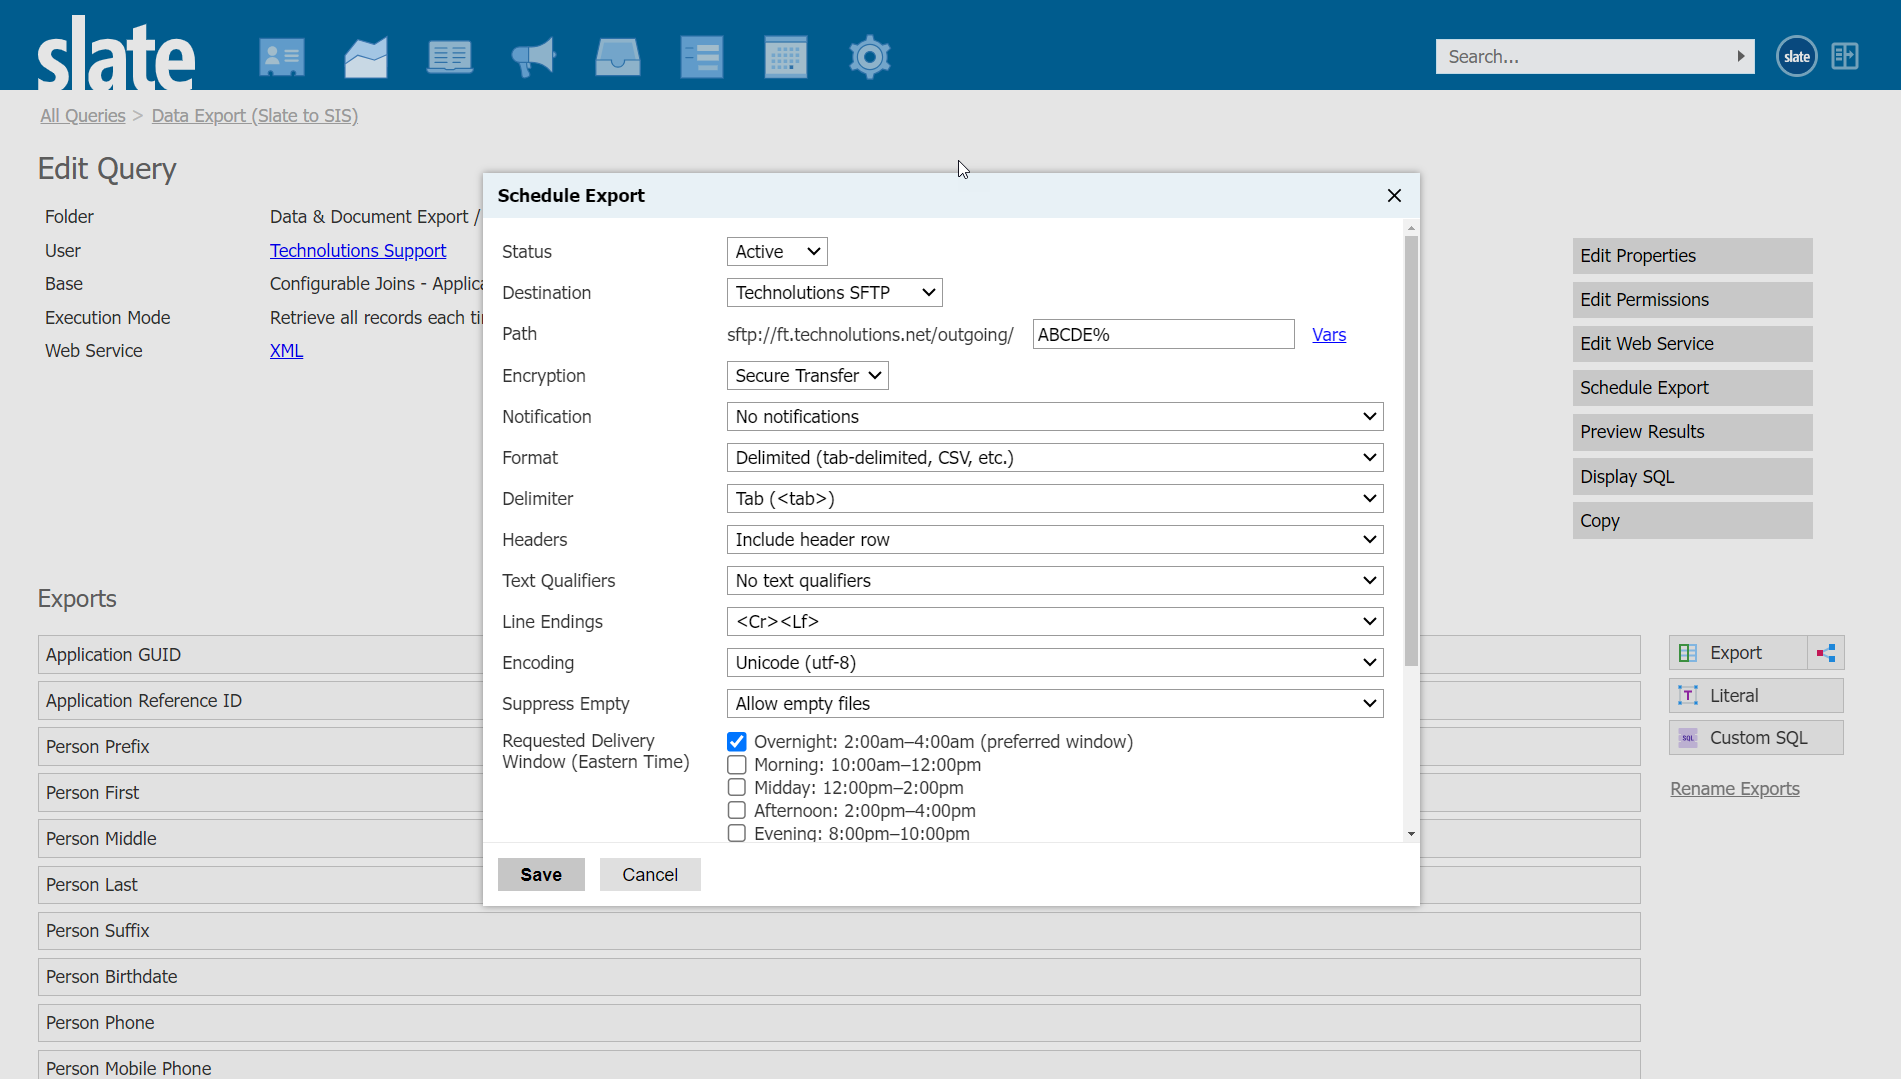1901x1079 pixels.
Task: Click the dialog's vertical scrollbar
Action: coord(1411,450)
